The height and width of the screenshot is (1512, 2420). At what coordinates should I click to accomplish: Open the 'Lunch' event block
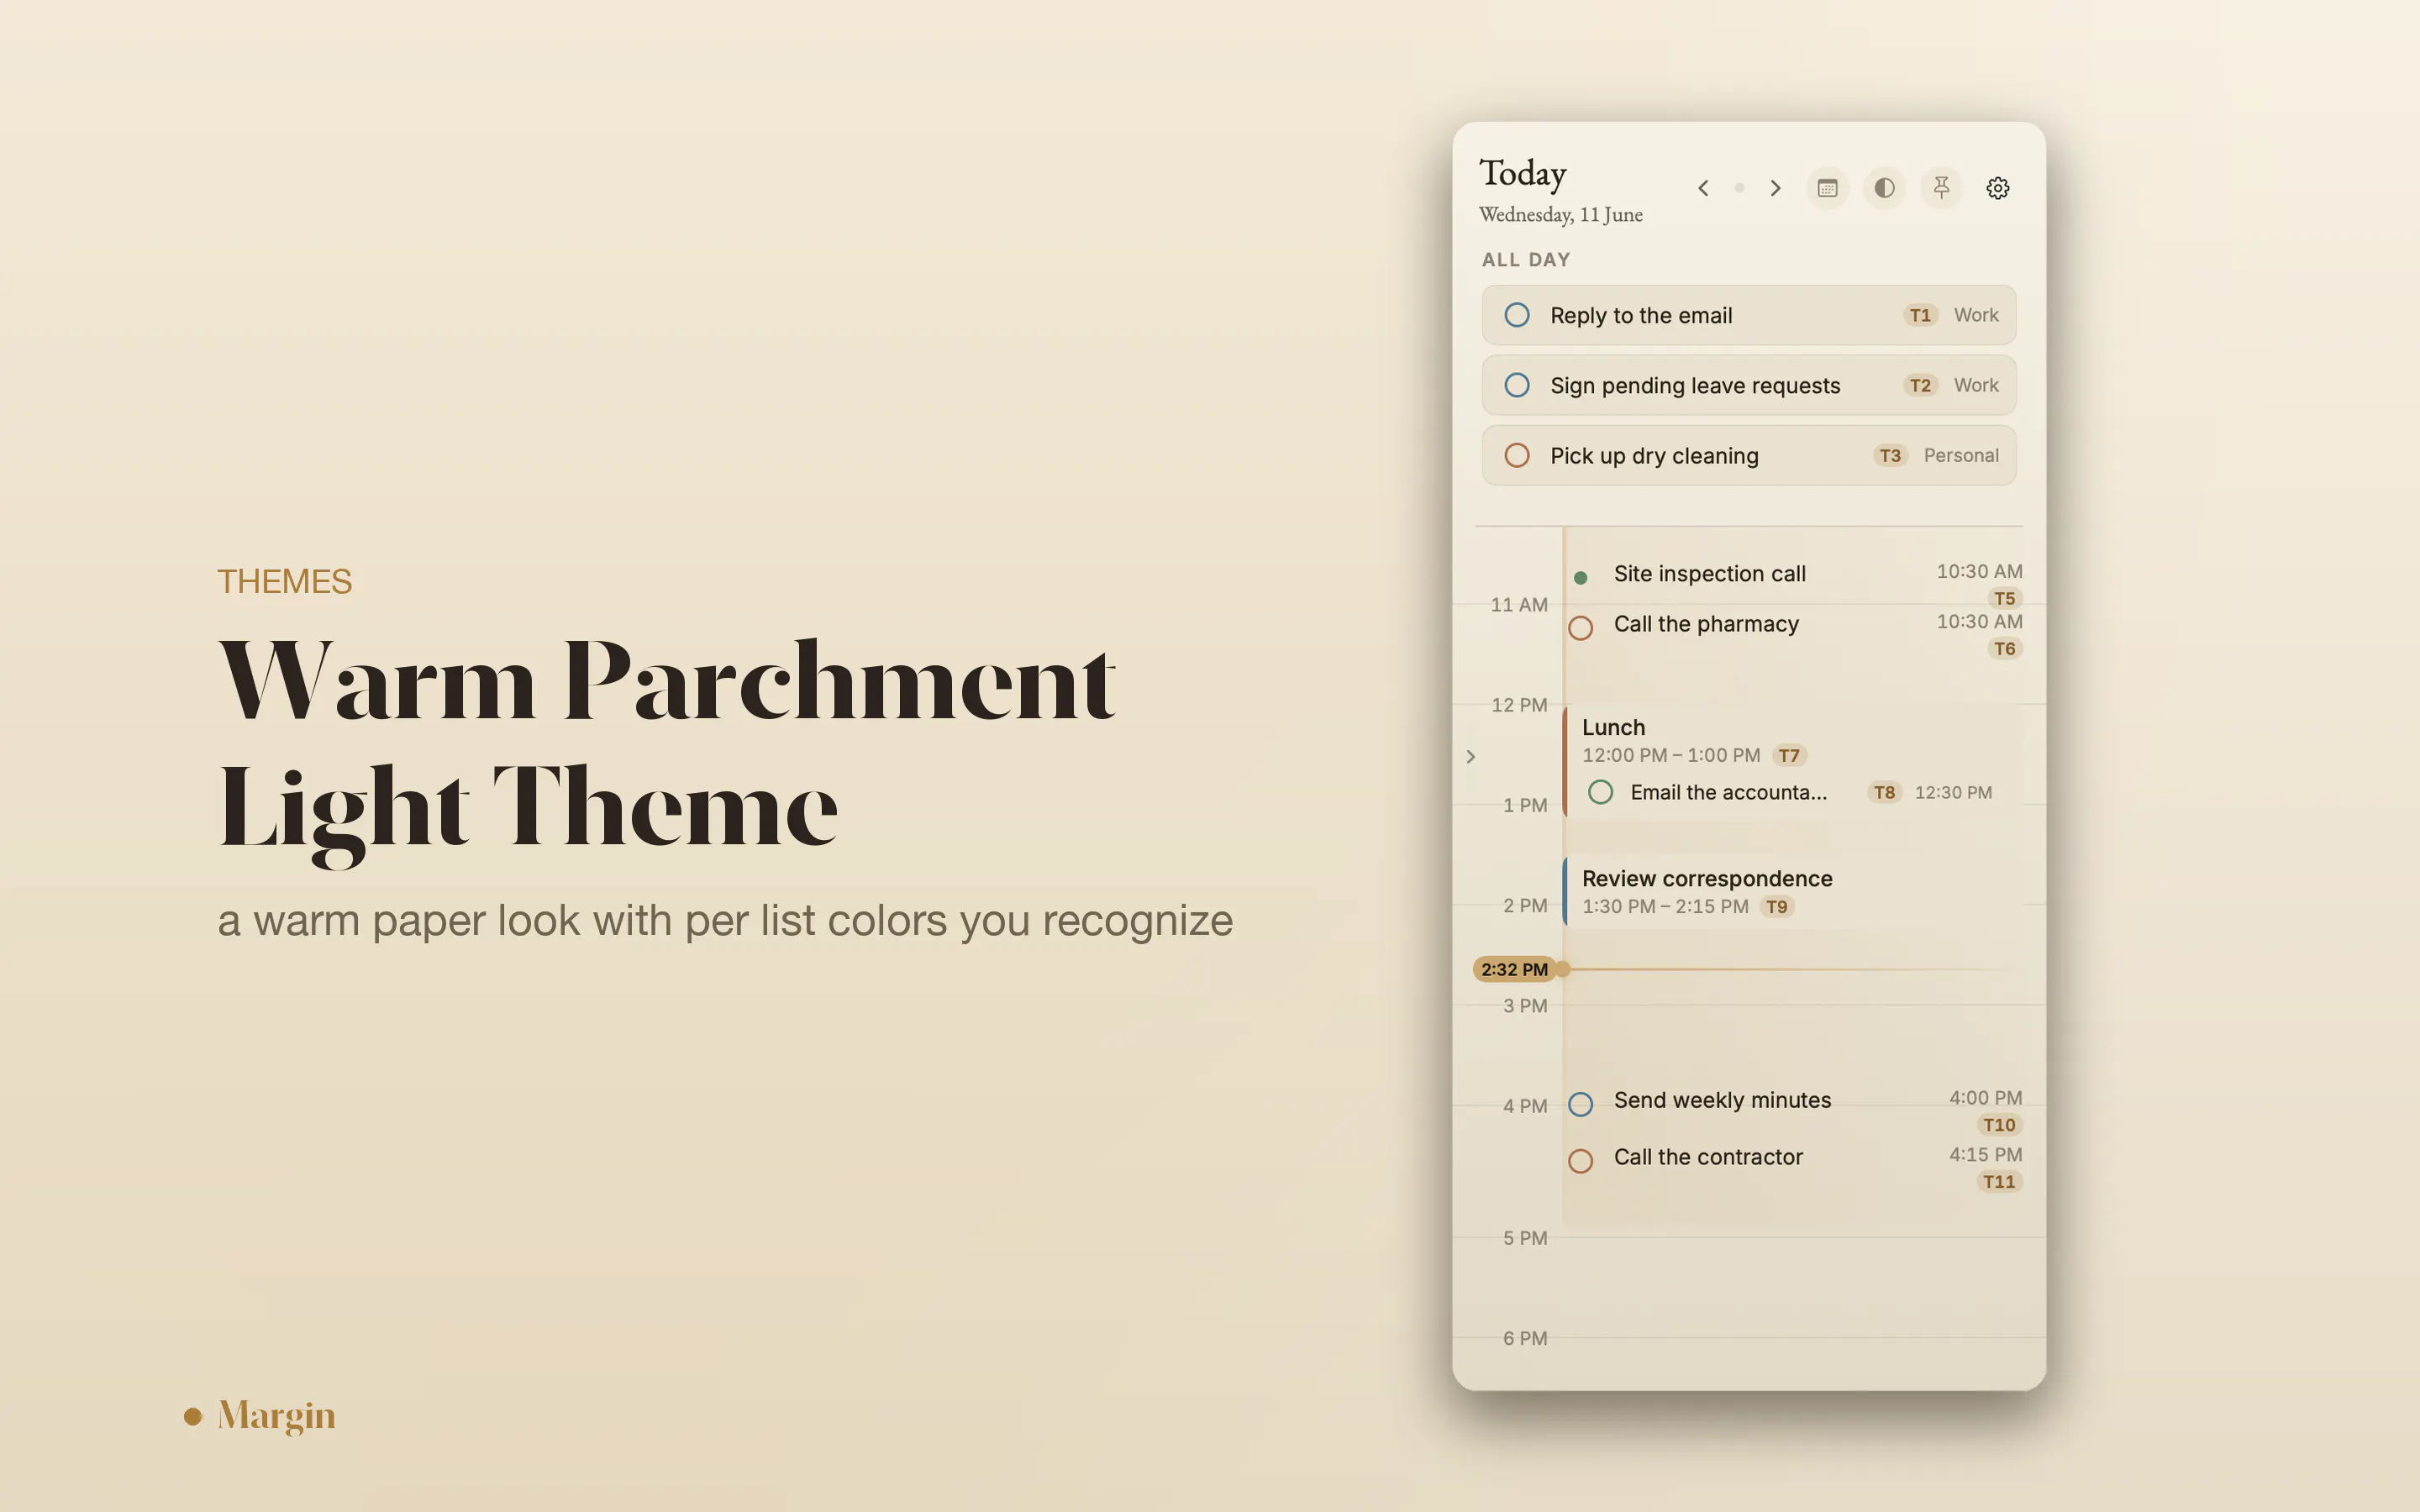click(1793, 762)
